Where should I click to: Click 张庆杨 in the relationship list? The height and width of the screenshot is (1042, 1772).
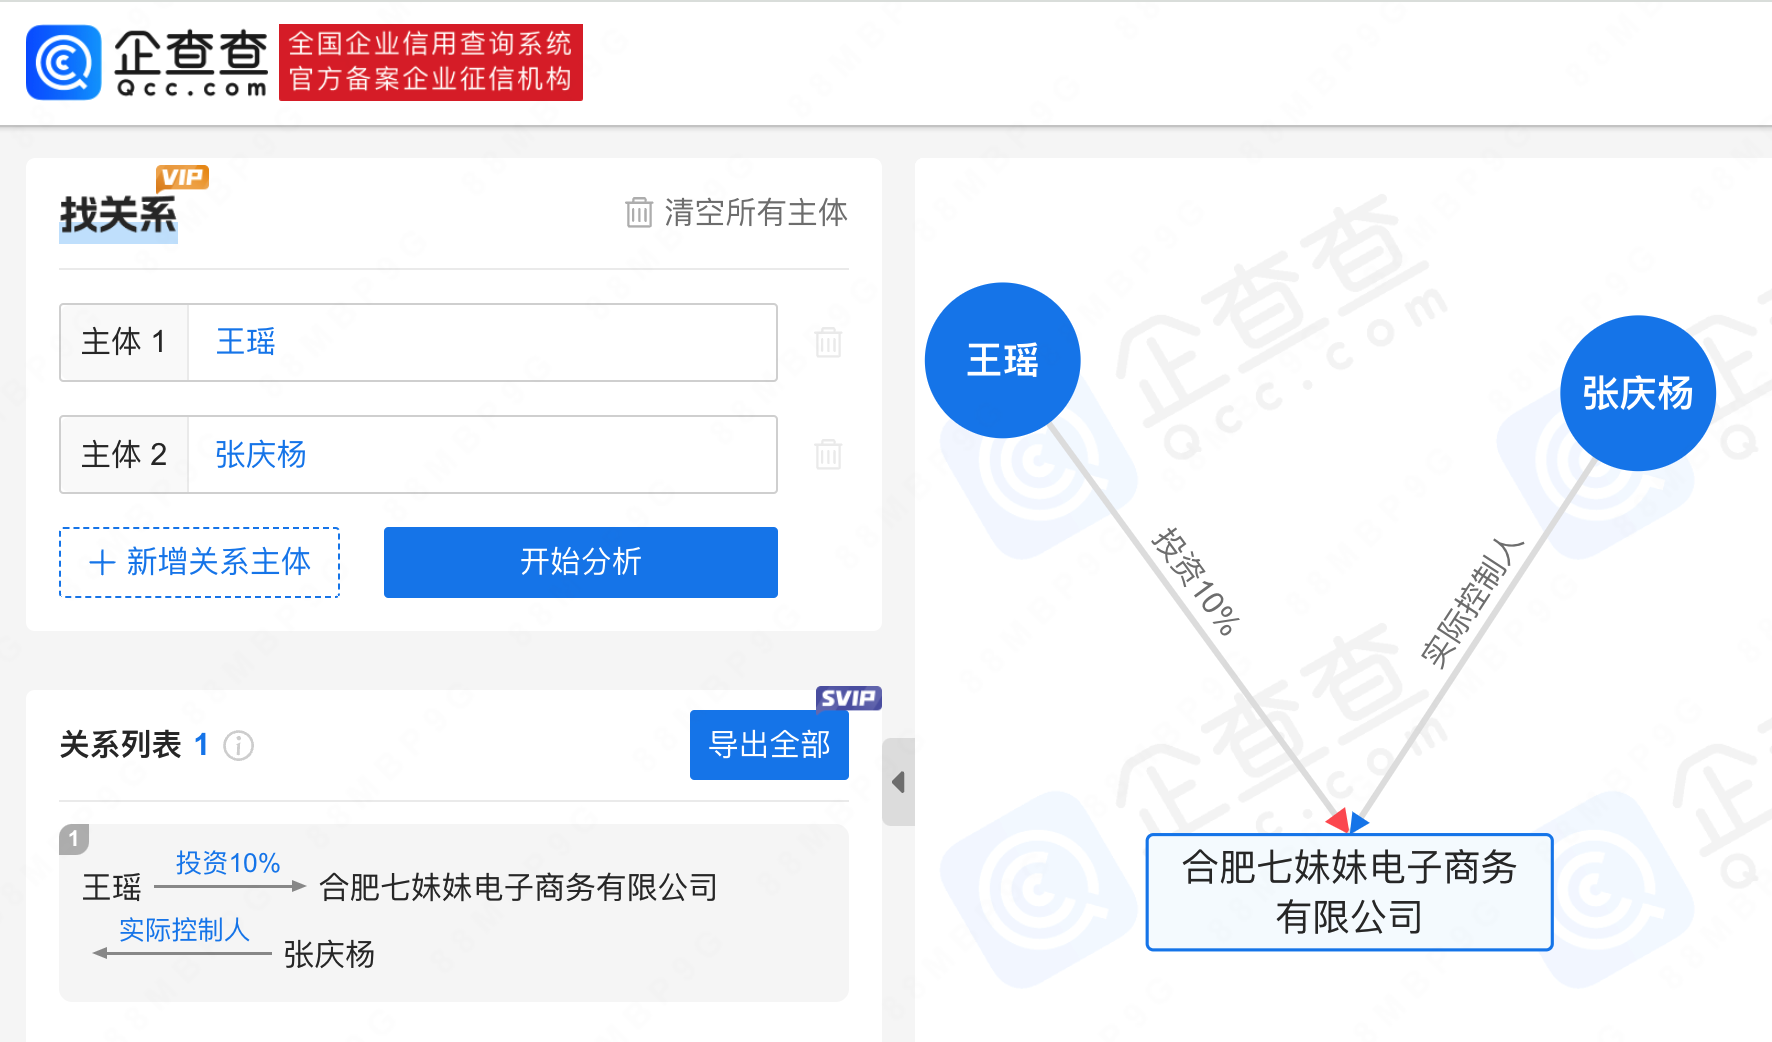click(329, 954)
